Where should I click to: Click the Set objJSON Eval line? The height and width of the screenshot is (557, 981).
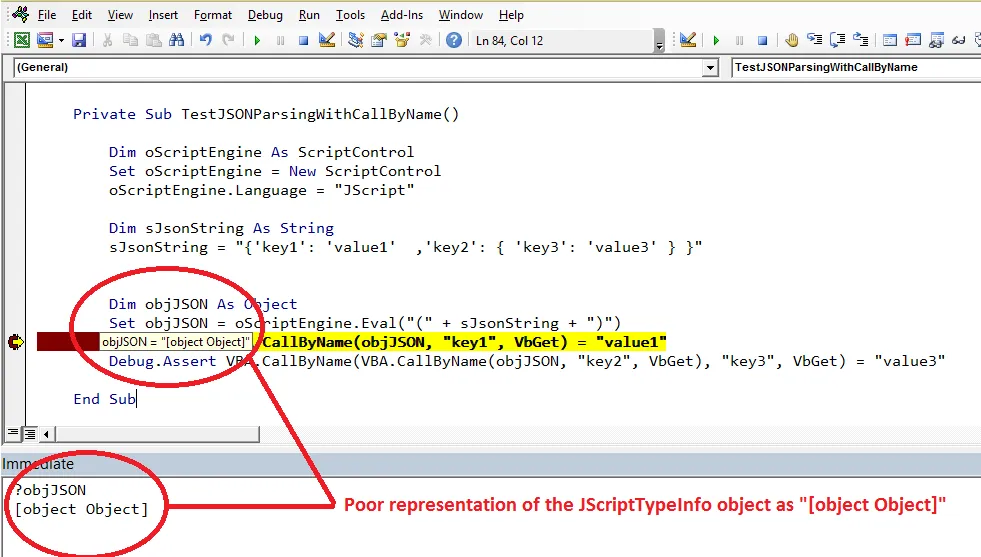[x=365, y=324]
